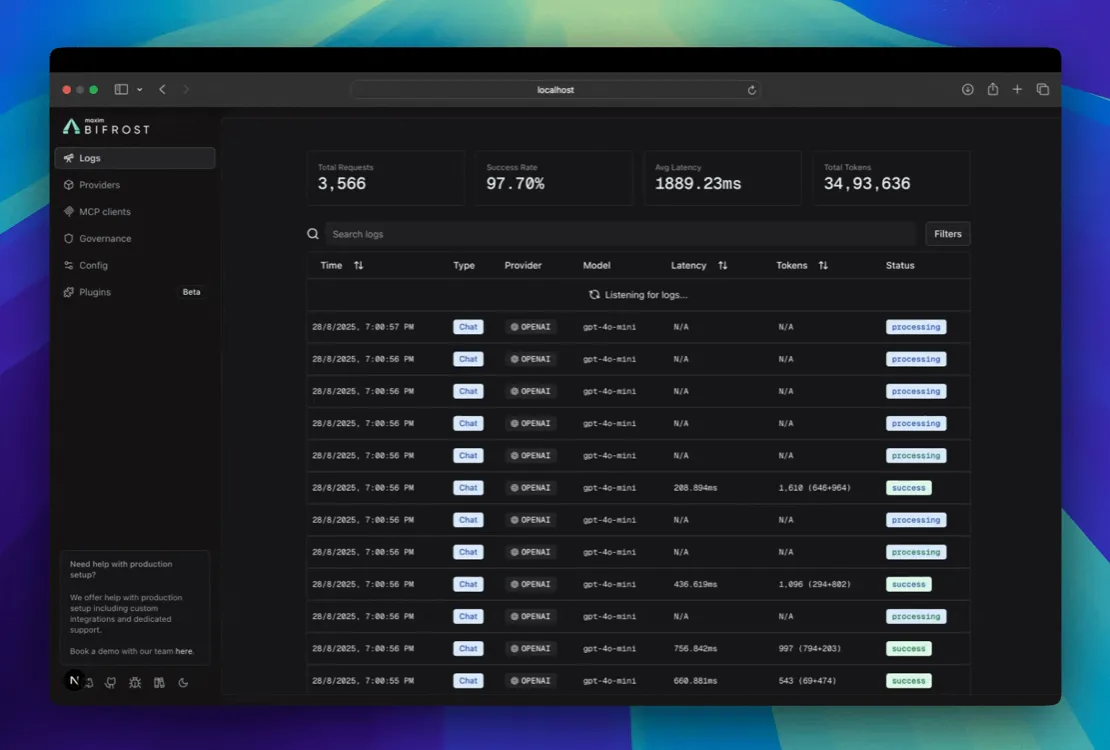Open the Safari share menu
1110x750 pixels.
(x=993, y=89)
